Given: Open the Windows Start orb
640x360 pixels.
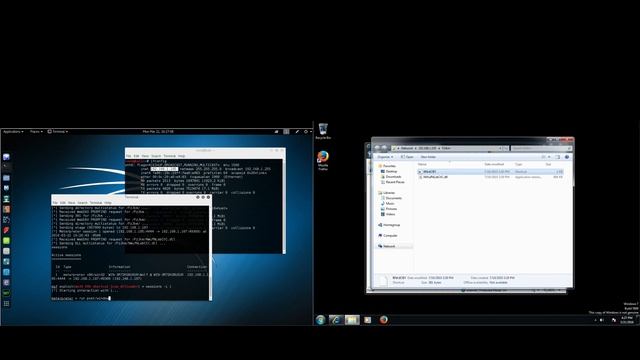Looking at the screenshot, I should pos(320,320).
